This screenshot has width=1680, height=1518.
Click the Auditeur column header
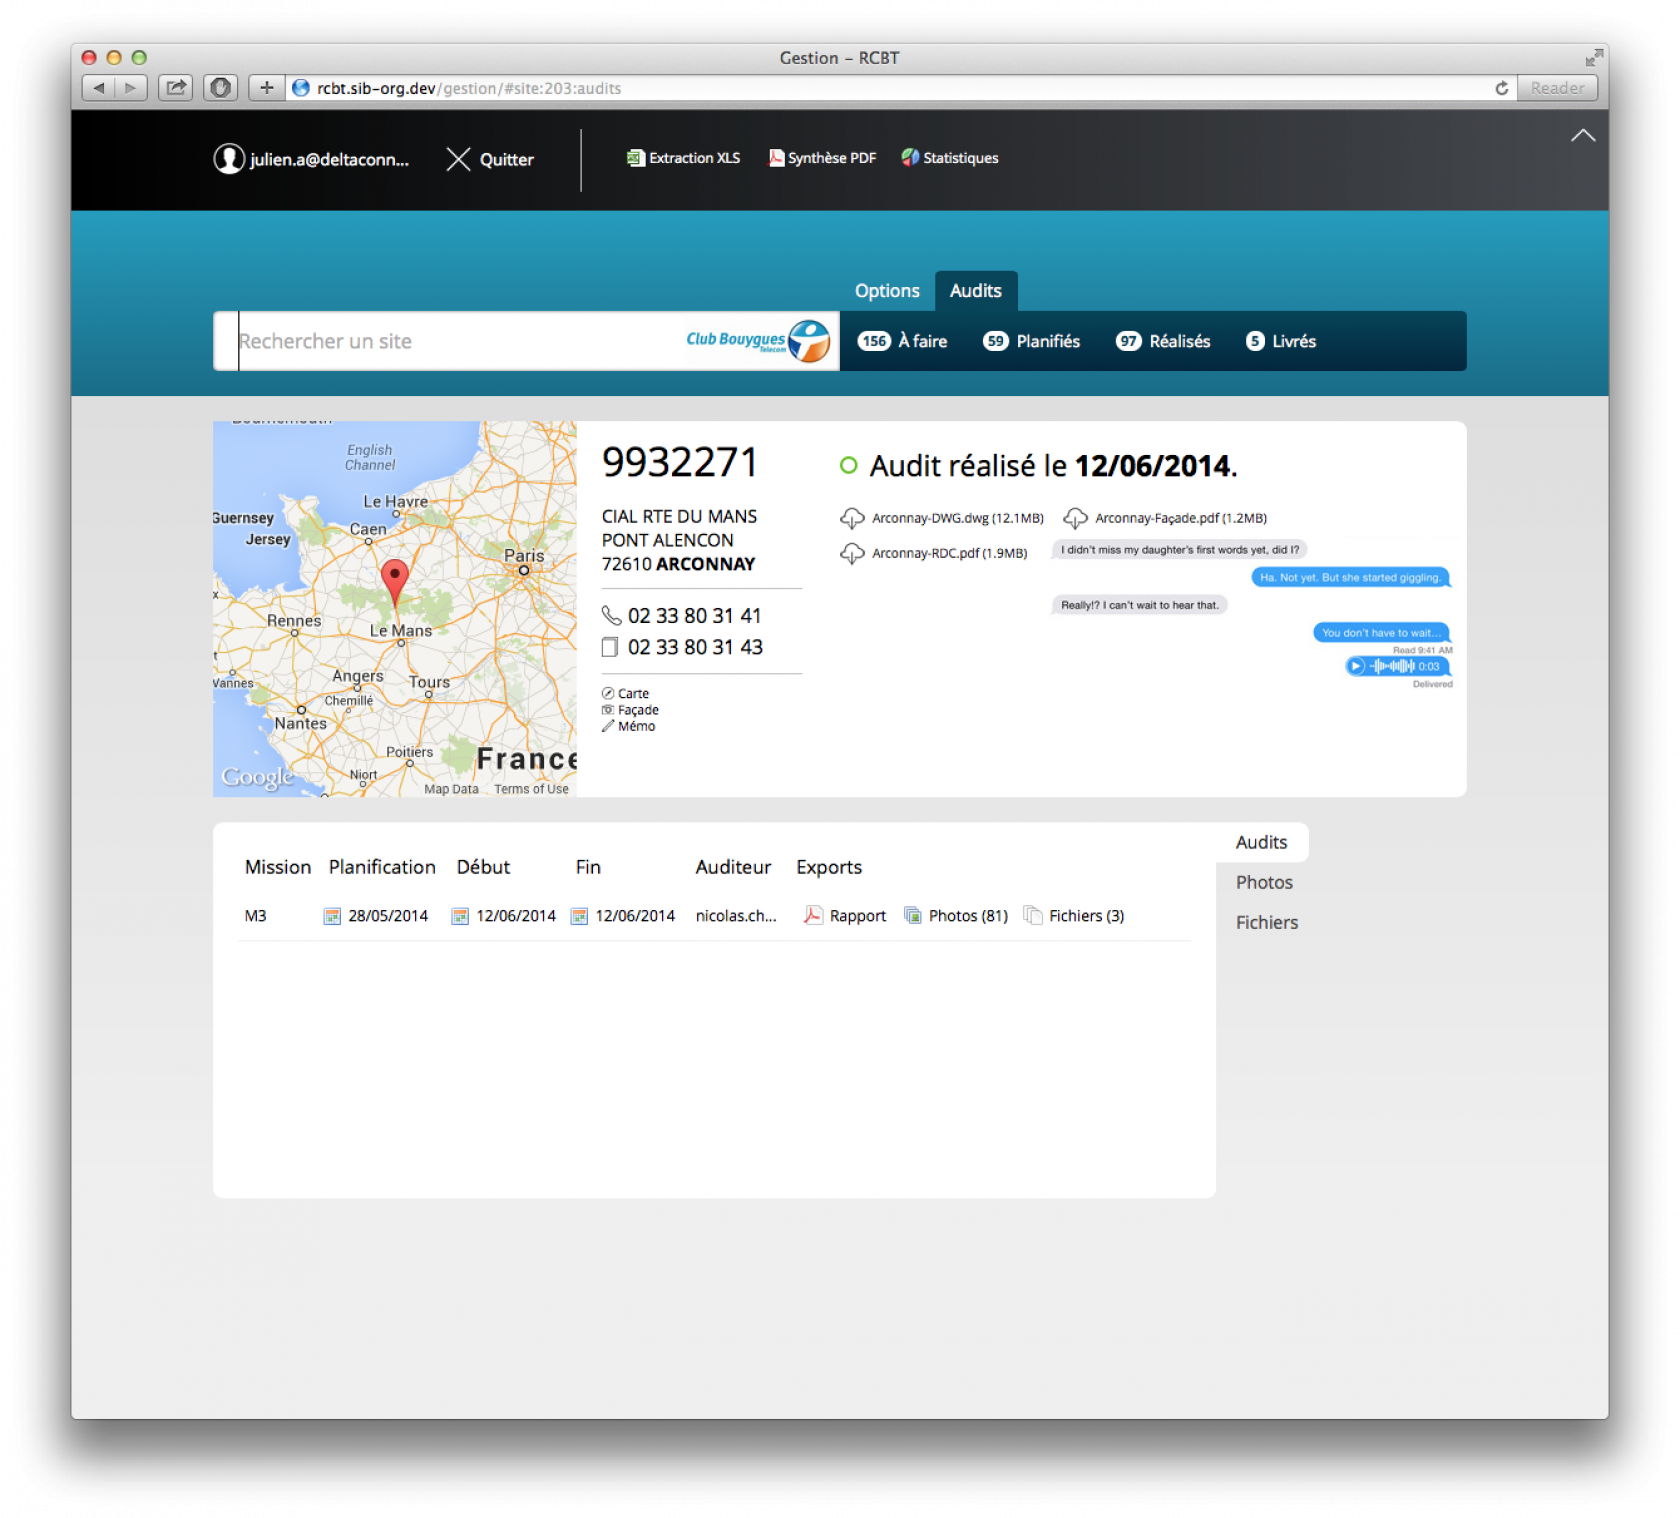pyautogui.click(x=733, y=867)
